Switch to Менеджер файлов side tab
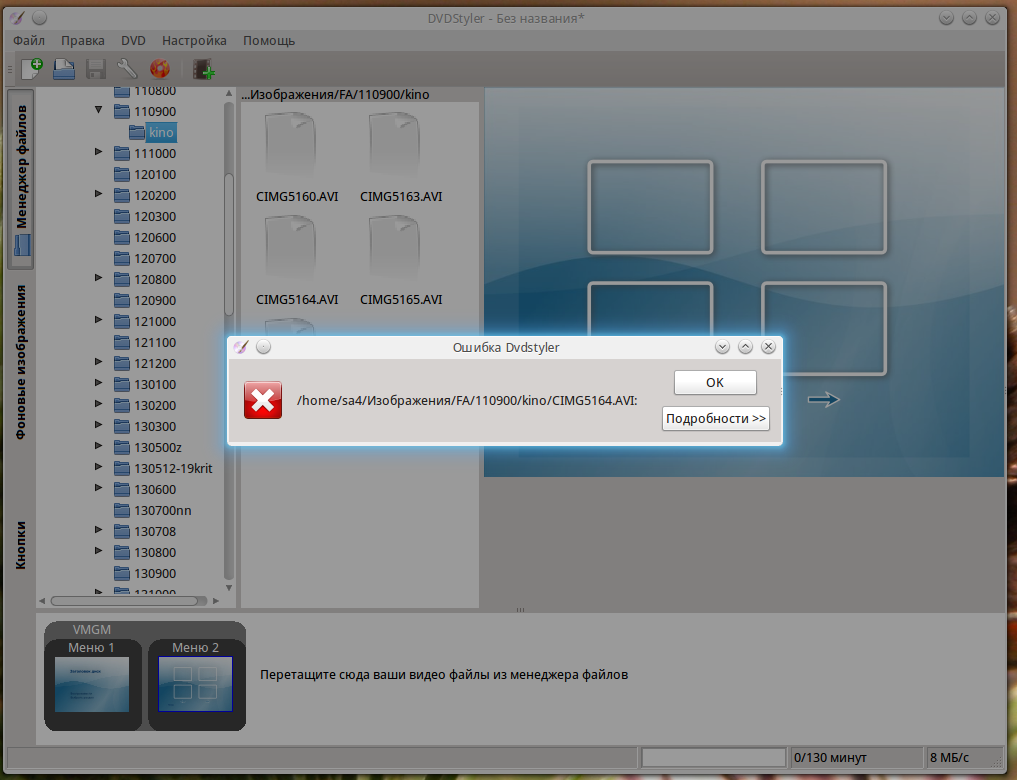The image size is (1017, 780). (21, 179)
